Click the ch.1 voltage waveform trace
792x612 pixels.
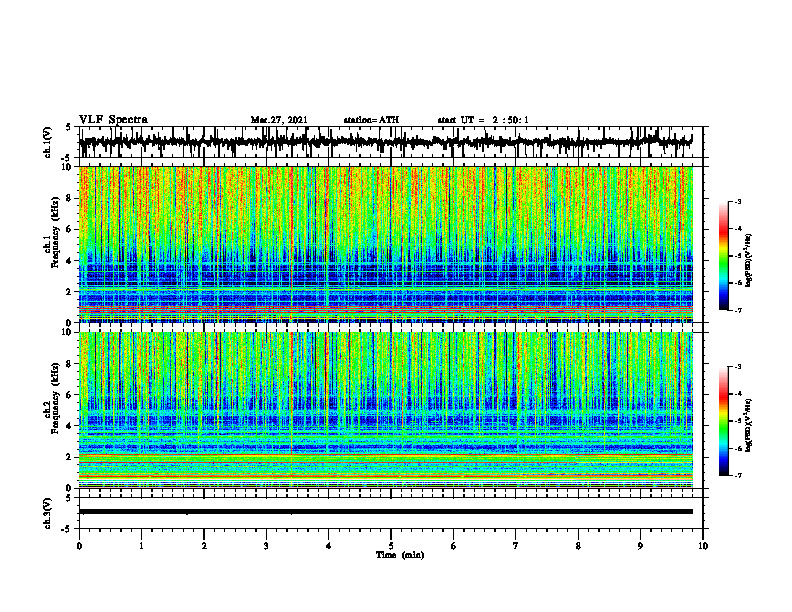[x=386, y=142]
